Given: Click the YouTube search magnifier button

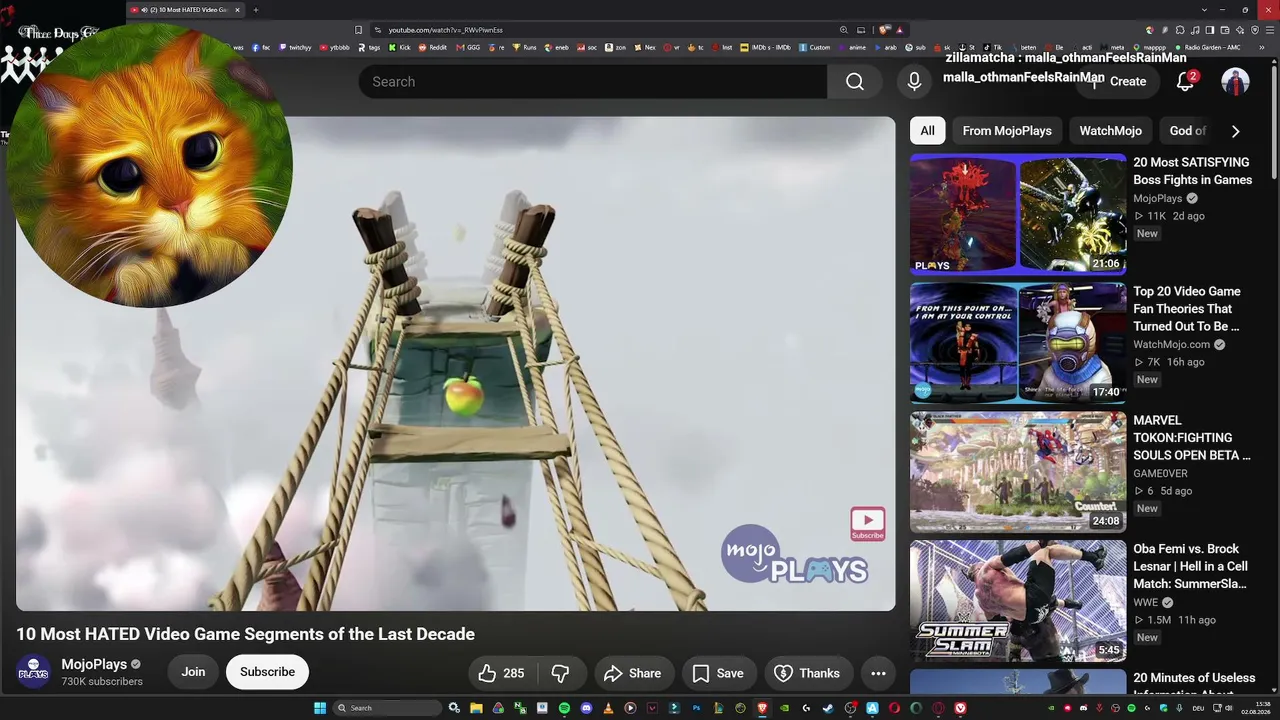Looking at the screenshot, I should 855,82.
